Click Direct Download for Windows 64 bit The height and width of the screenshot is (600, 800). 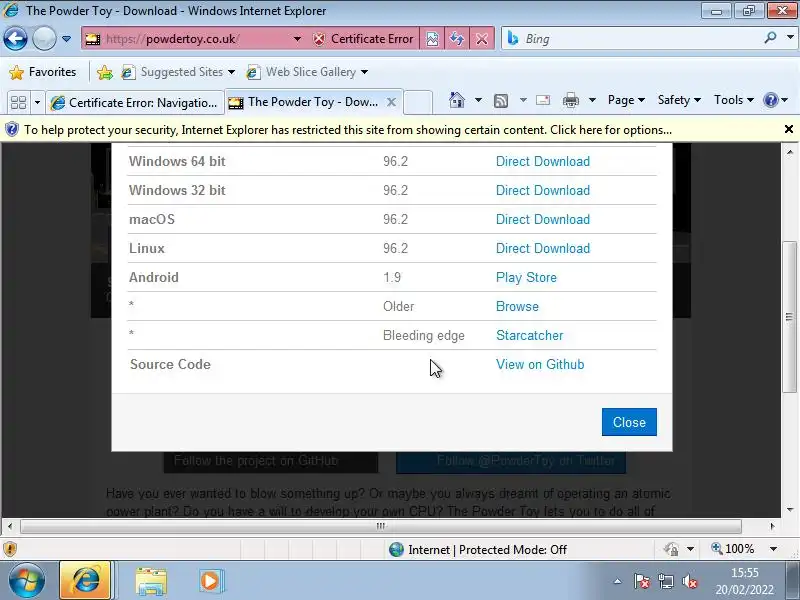[x=543, y=161]
